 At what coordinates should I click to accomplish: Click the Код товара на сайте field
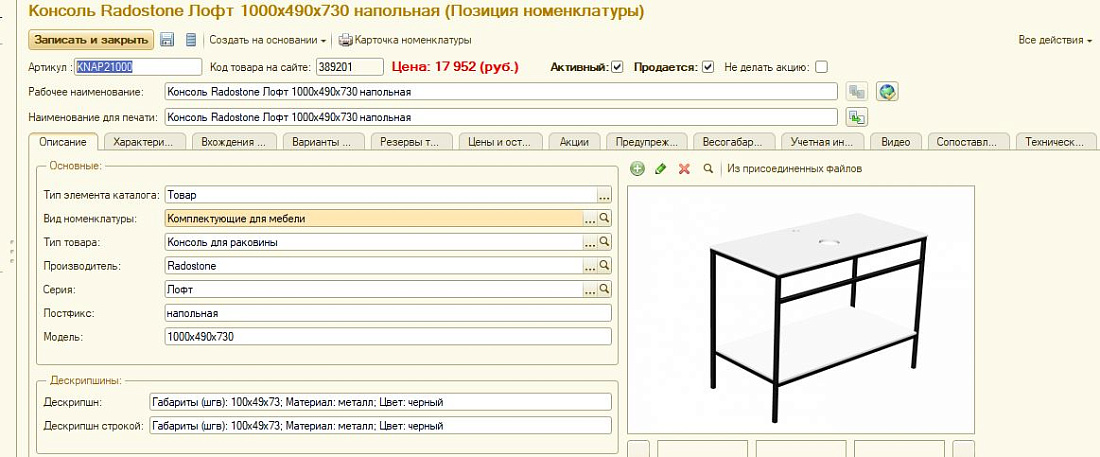349,67
